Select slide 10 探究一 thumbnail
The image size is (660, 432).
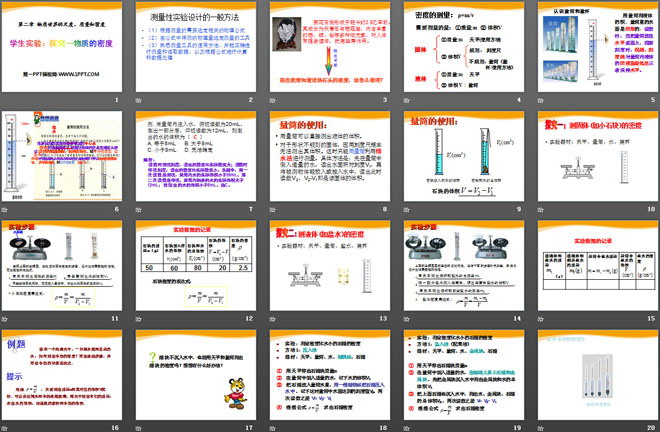598,156
